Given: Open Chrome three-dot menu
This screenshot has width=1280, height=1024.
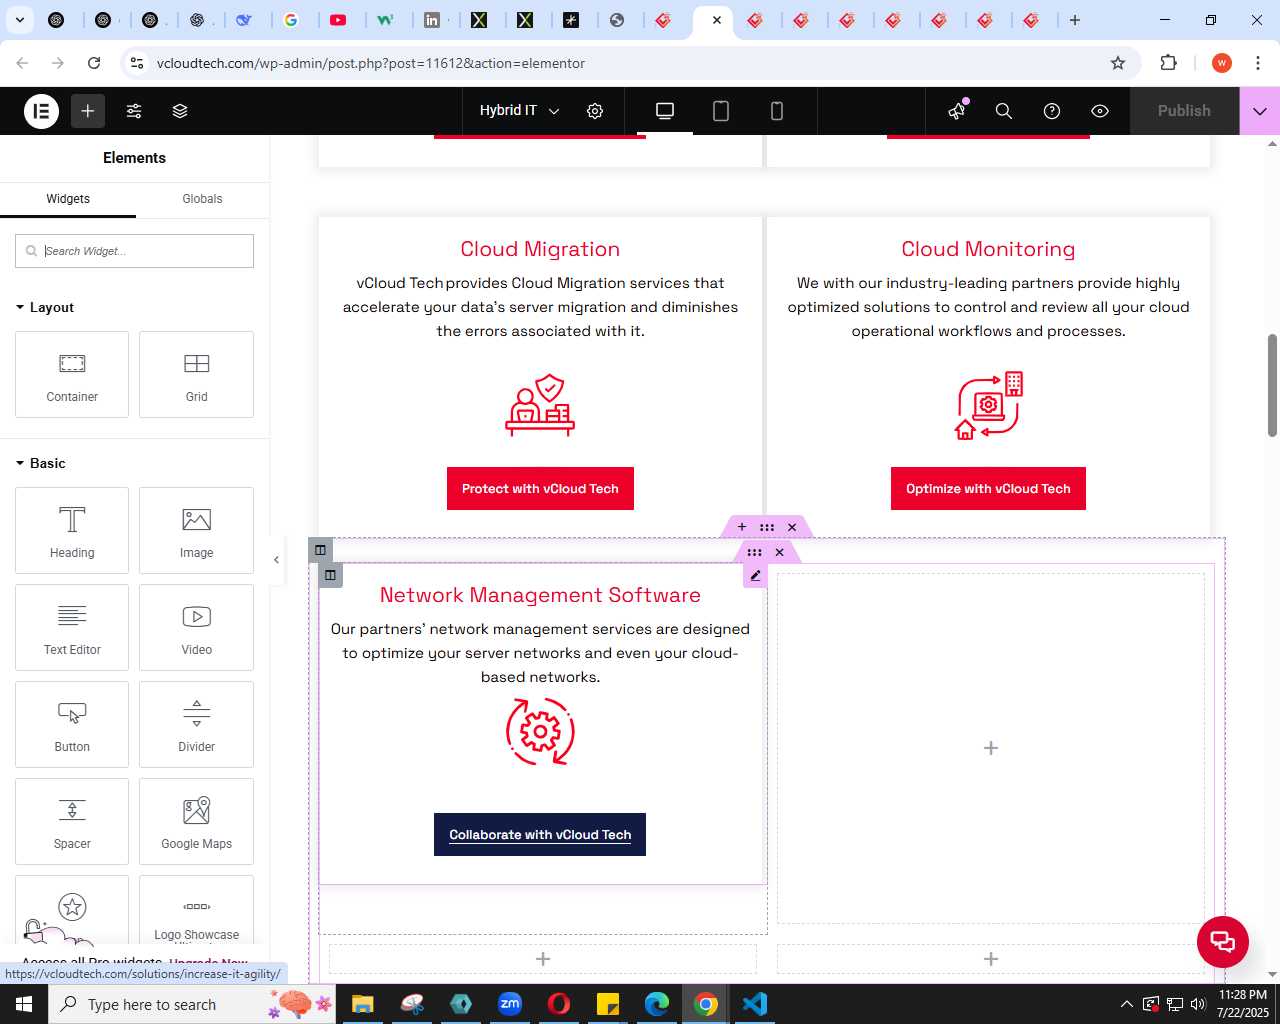Looking at the screenshot, I should point(1258,63).
